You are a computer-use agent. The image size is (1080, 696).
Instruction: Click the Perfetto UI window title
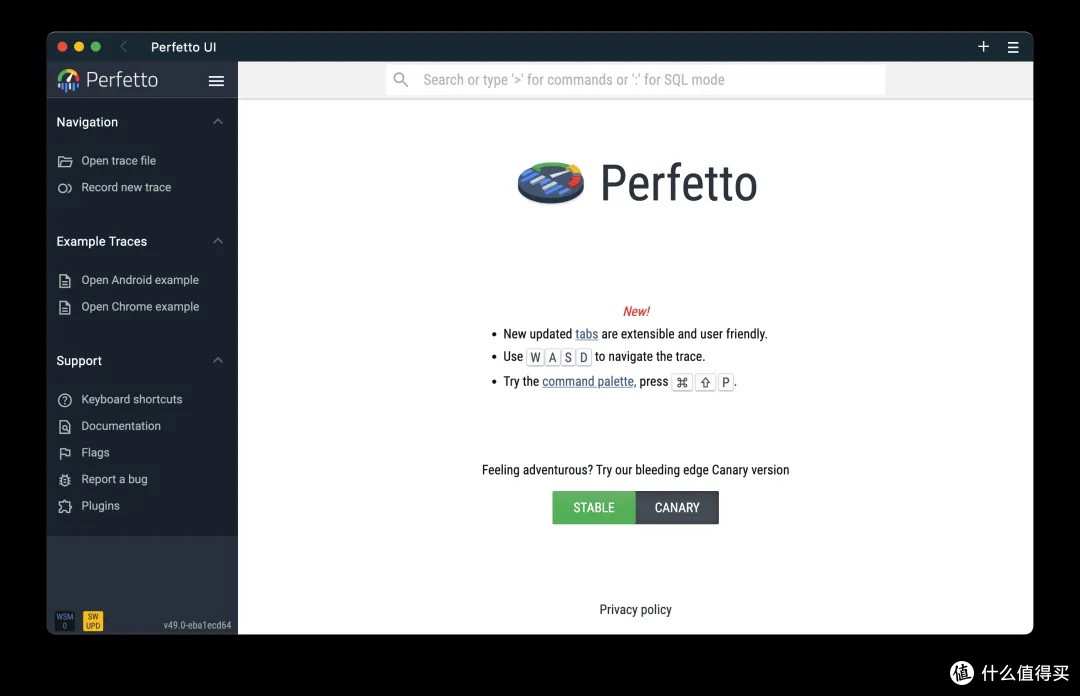(183, 47)
